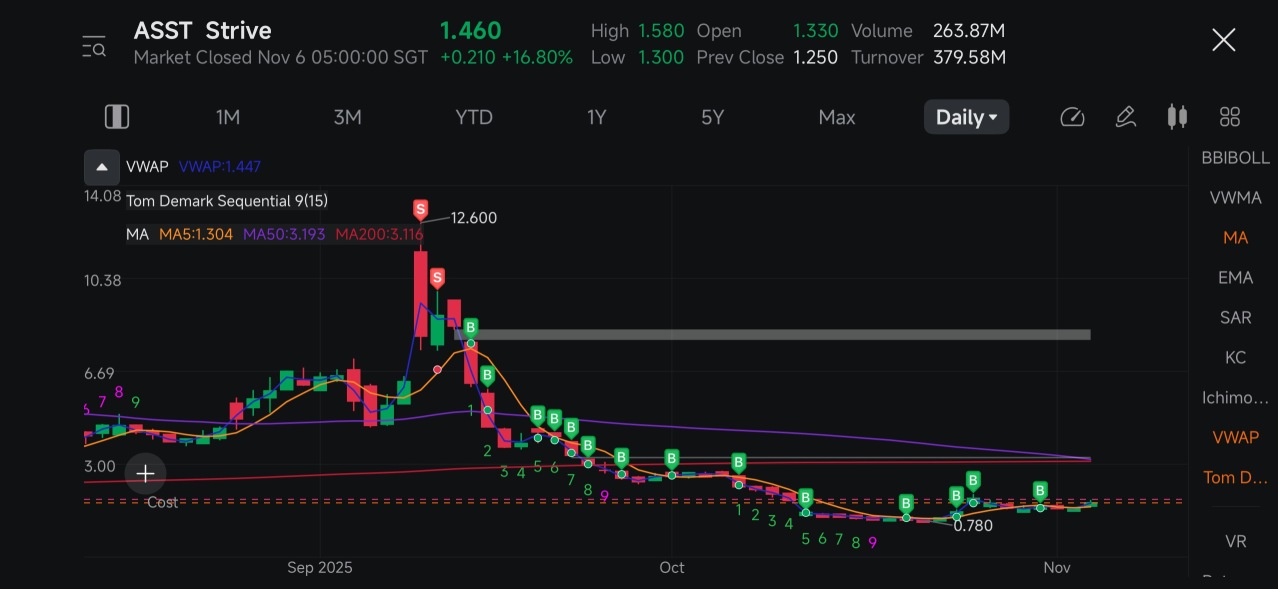Open the Daily interval dropdown

966,117
